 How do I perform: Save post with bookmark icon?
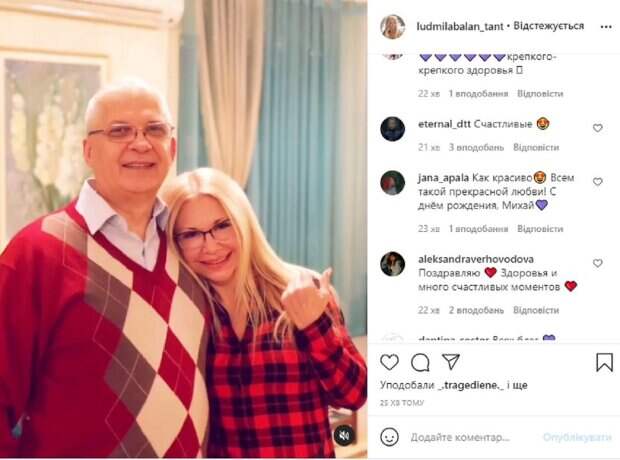pyautogui.click(x=604, y=362)
